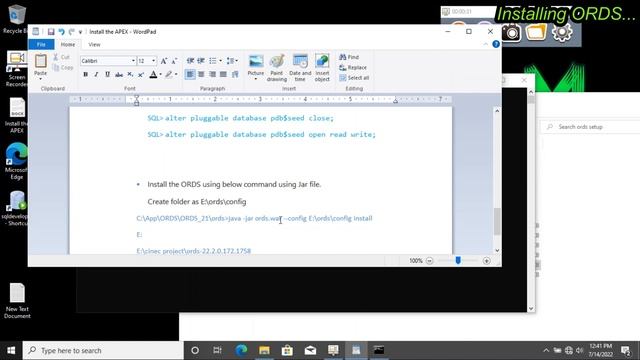Undo with the quick access toolbar arrow
The image size is (640, 360).
click(x=61, y=31)
